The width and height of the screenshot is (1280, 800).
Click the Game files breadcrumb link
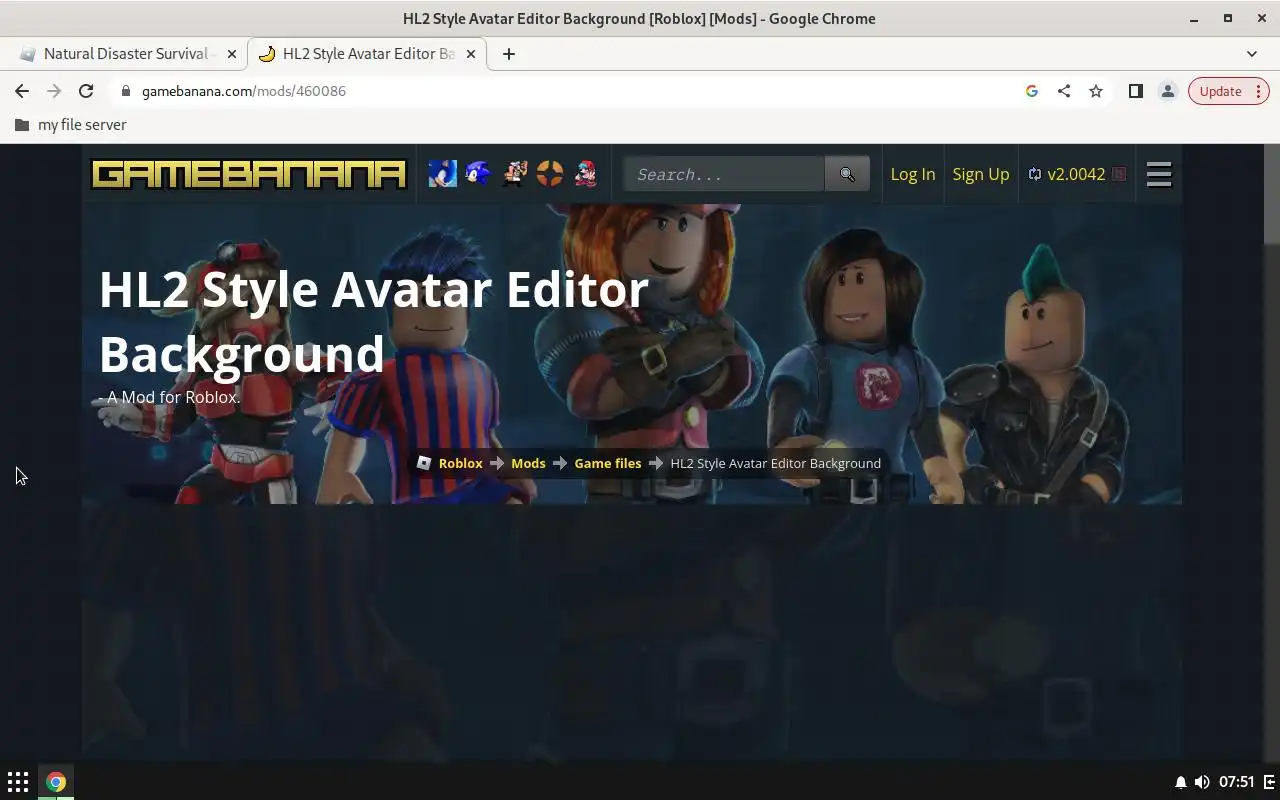point(608,463)
